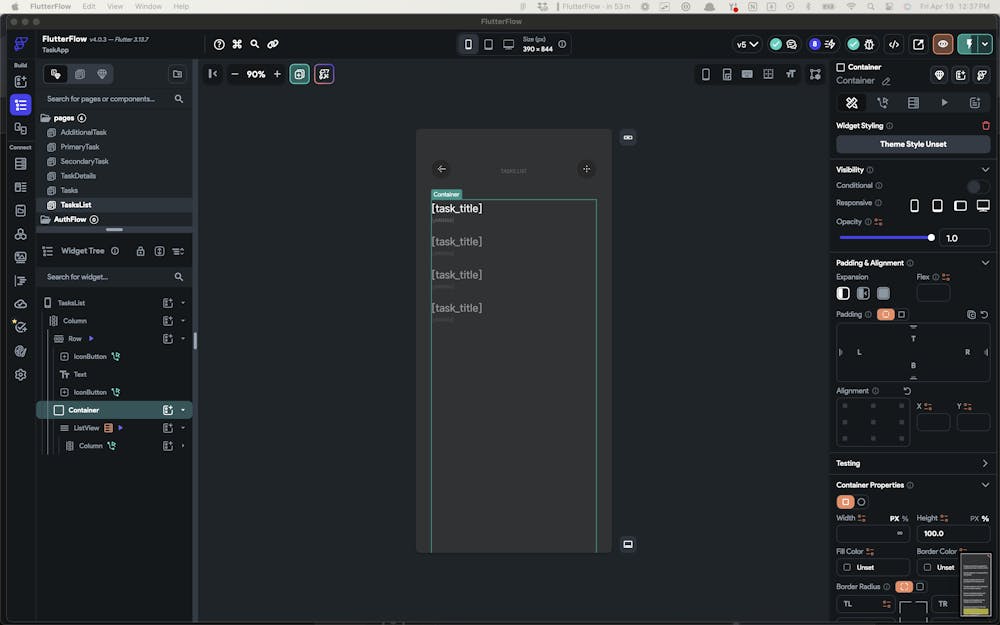Expand the Testing section

pyautogui.click(x=985, y=463)
